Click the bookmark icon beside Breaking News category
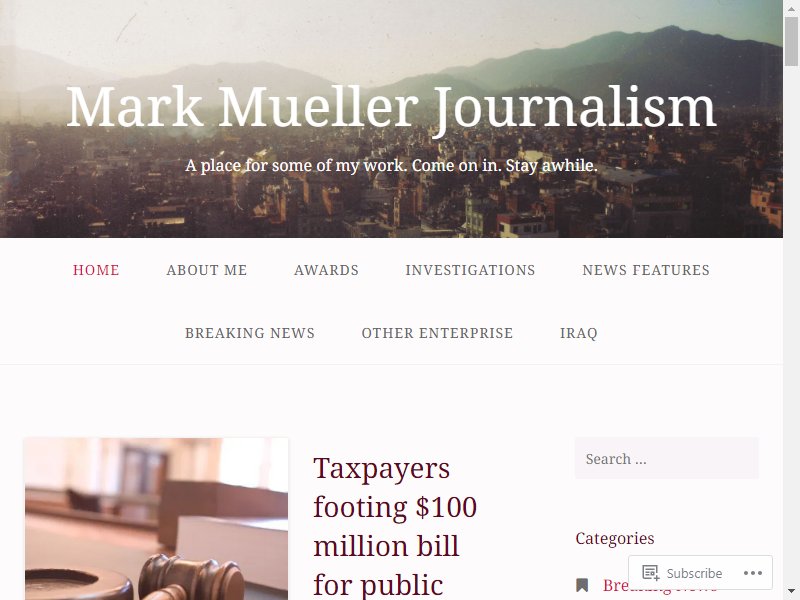This screenshot has width=800, height=600. coord(582,585)
